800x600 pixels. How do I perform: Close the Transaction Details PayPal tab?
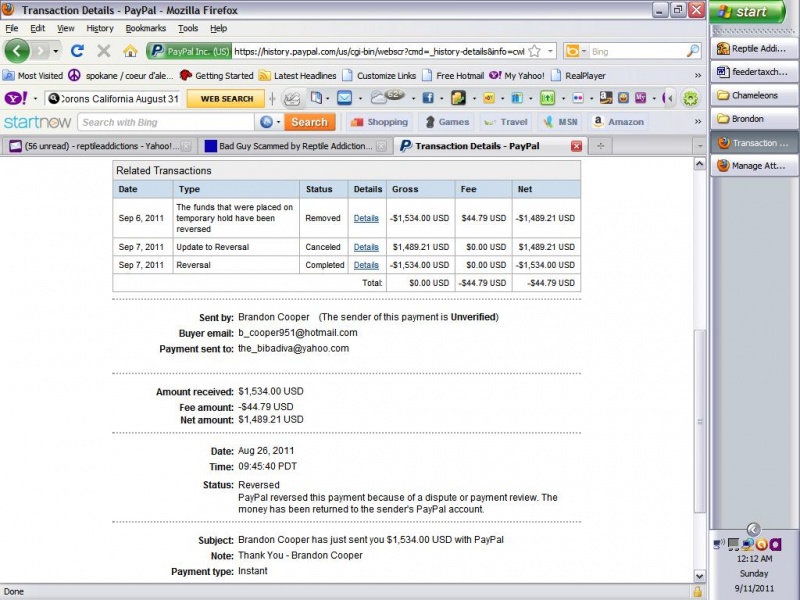tap(576, 146)
